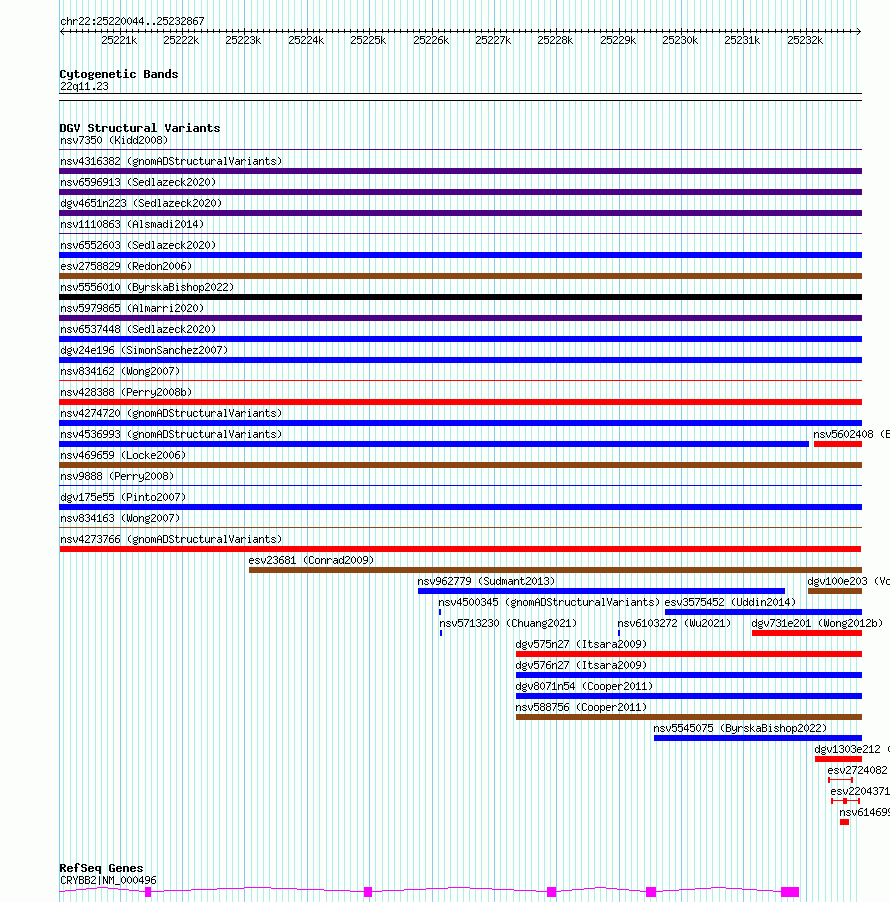Click the 22q11.23 band label
The width and height of the screenshot is (890, 902).
click(84, 86)
